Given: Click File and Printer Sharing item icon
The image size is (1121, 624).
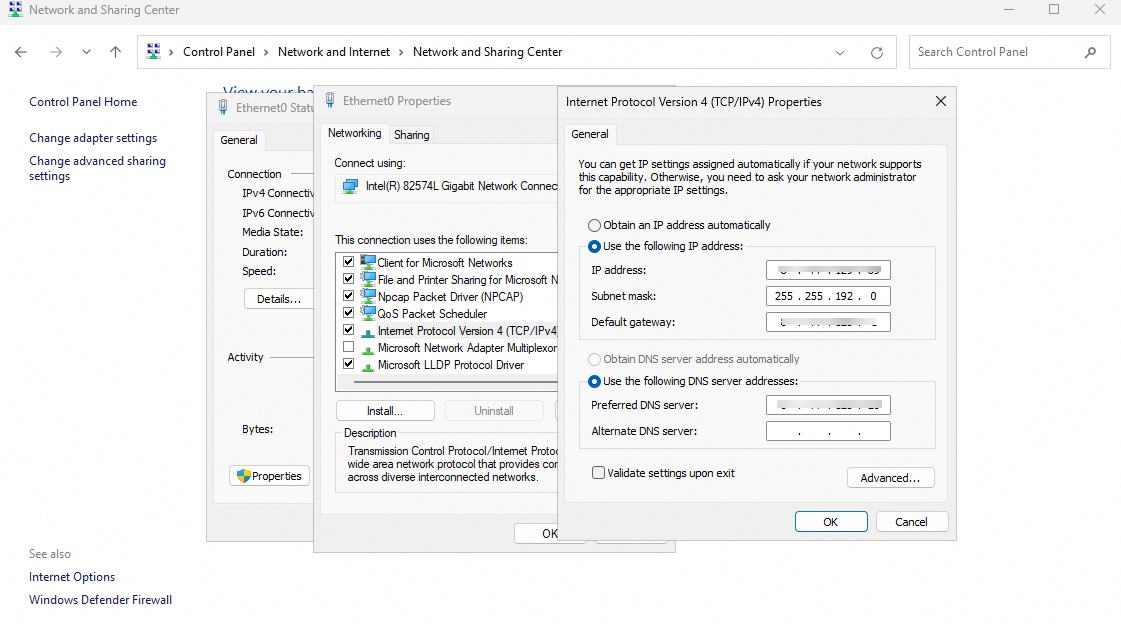Looking at the screenshot, I should pyautogui.click(x=367, y=279).
